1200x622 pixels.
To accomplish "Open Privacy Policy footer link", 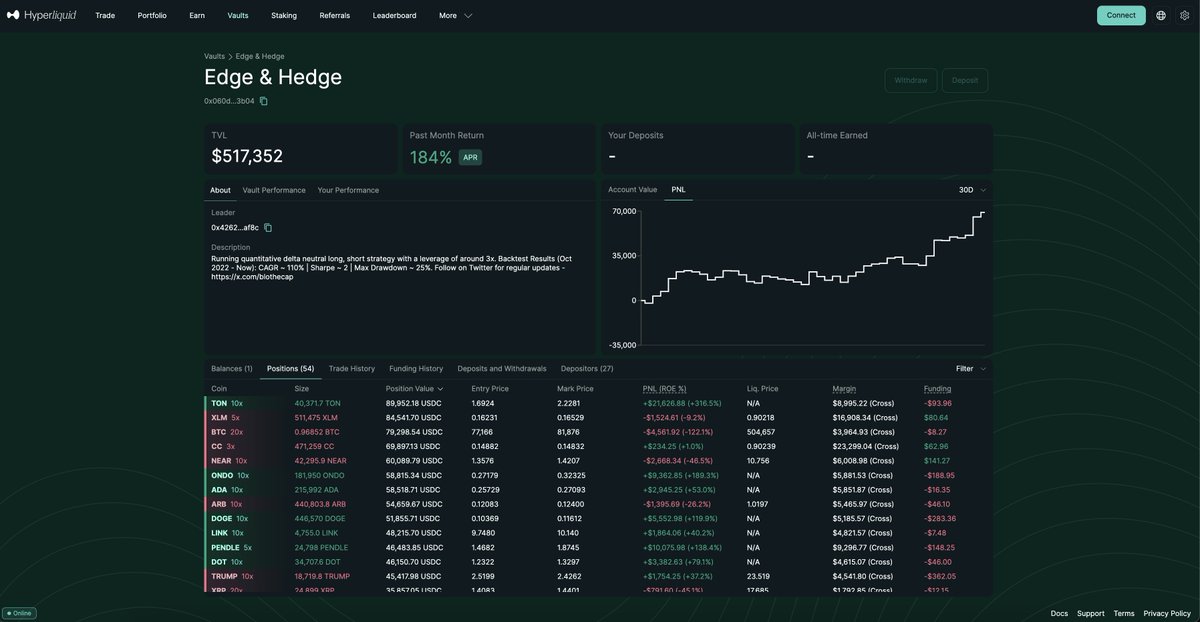I will click(x=1167, y=613).
